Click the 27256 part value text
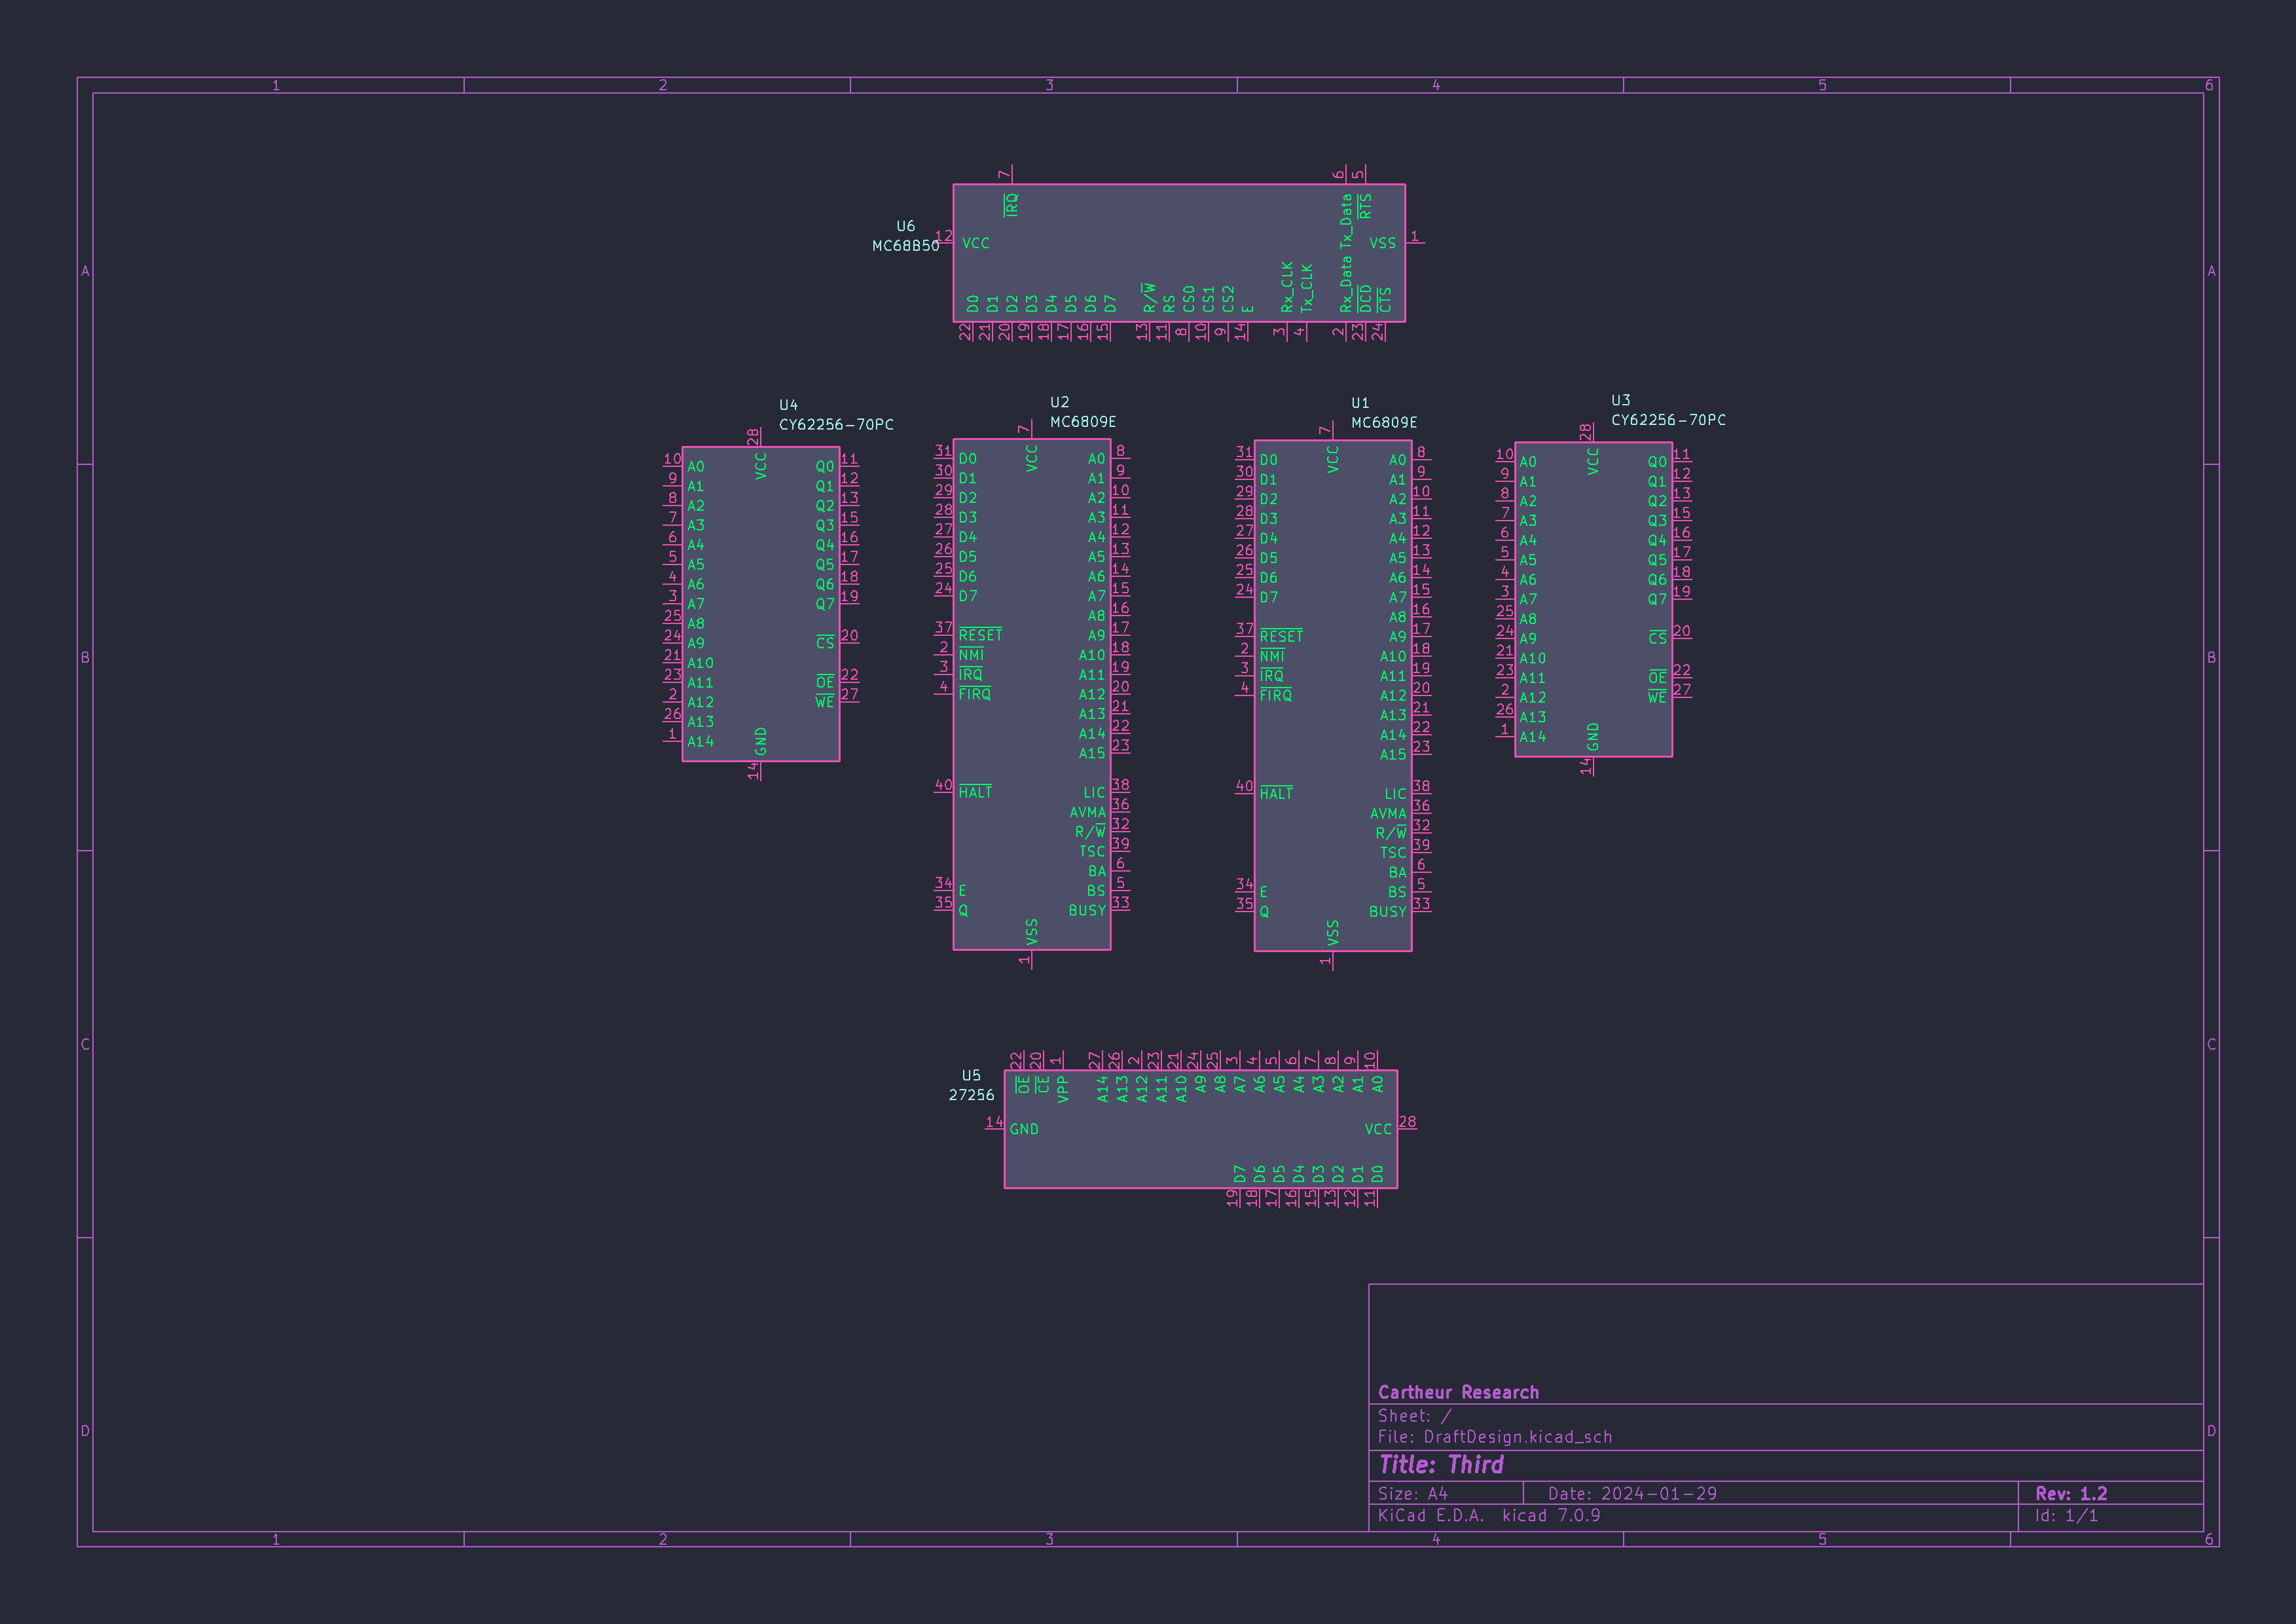The image size is (2296, 1624). point(971,1095)
